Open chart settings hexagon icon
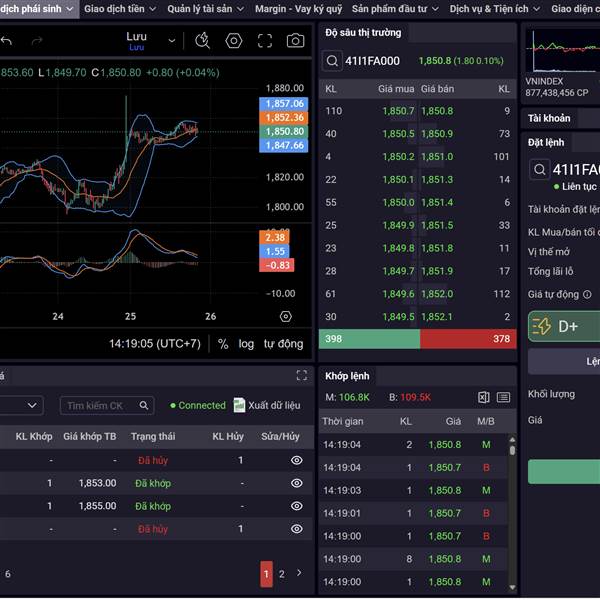 234,41
